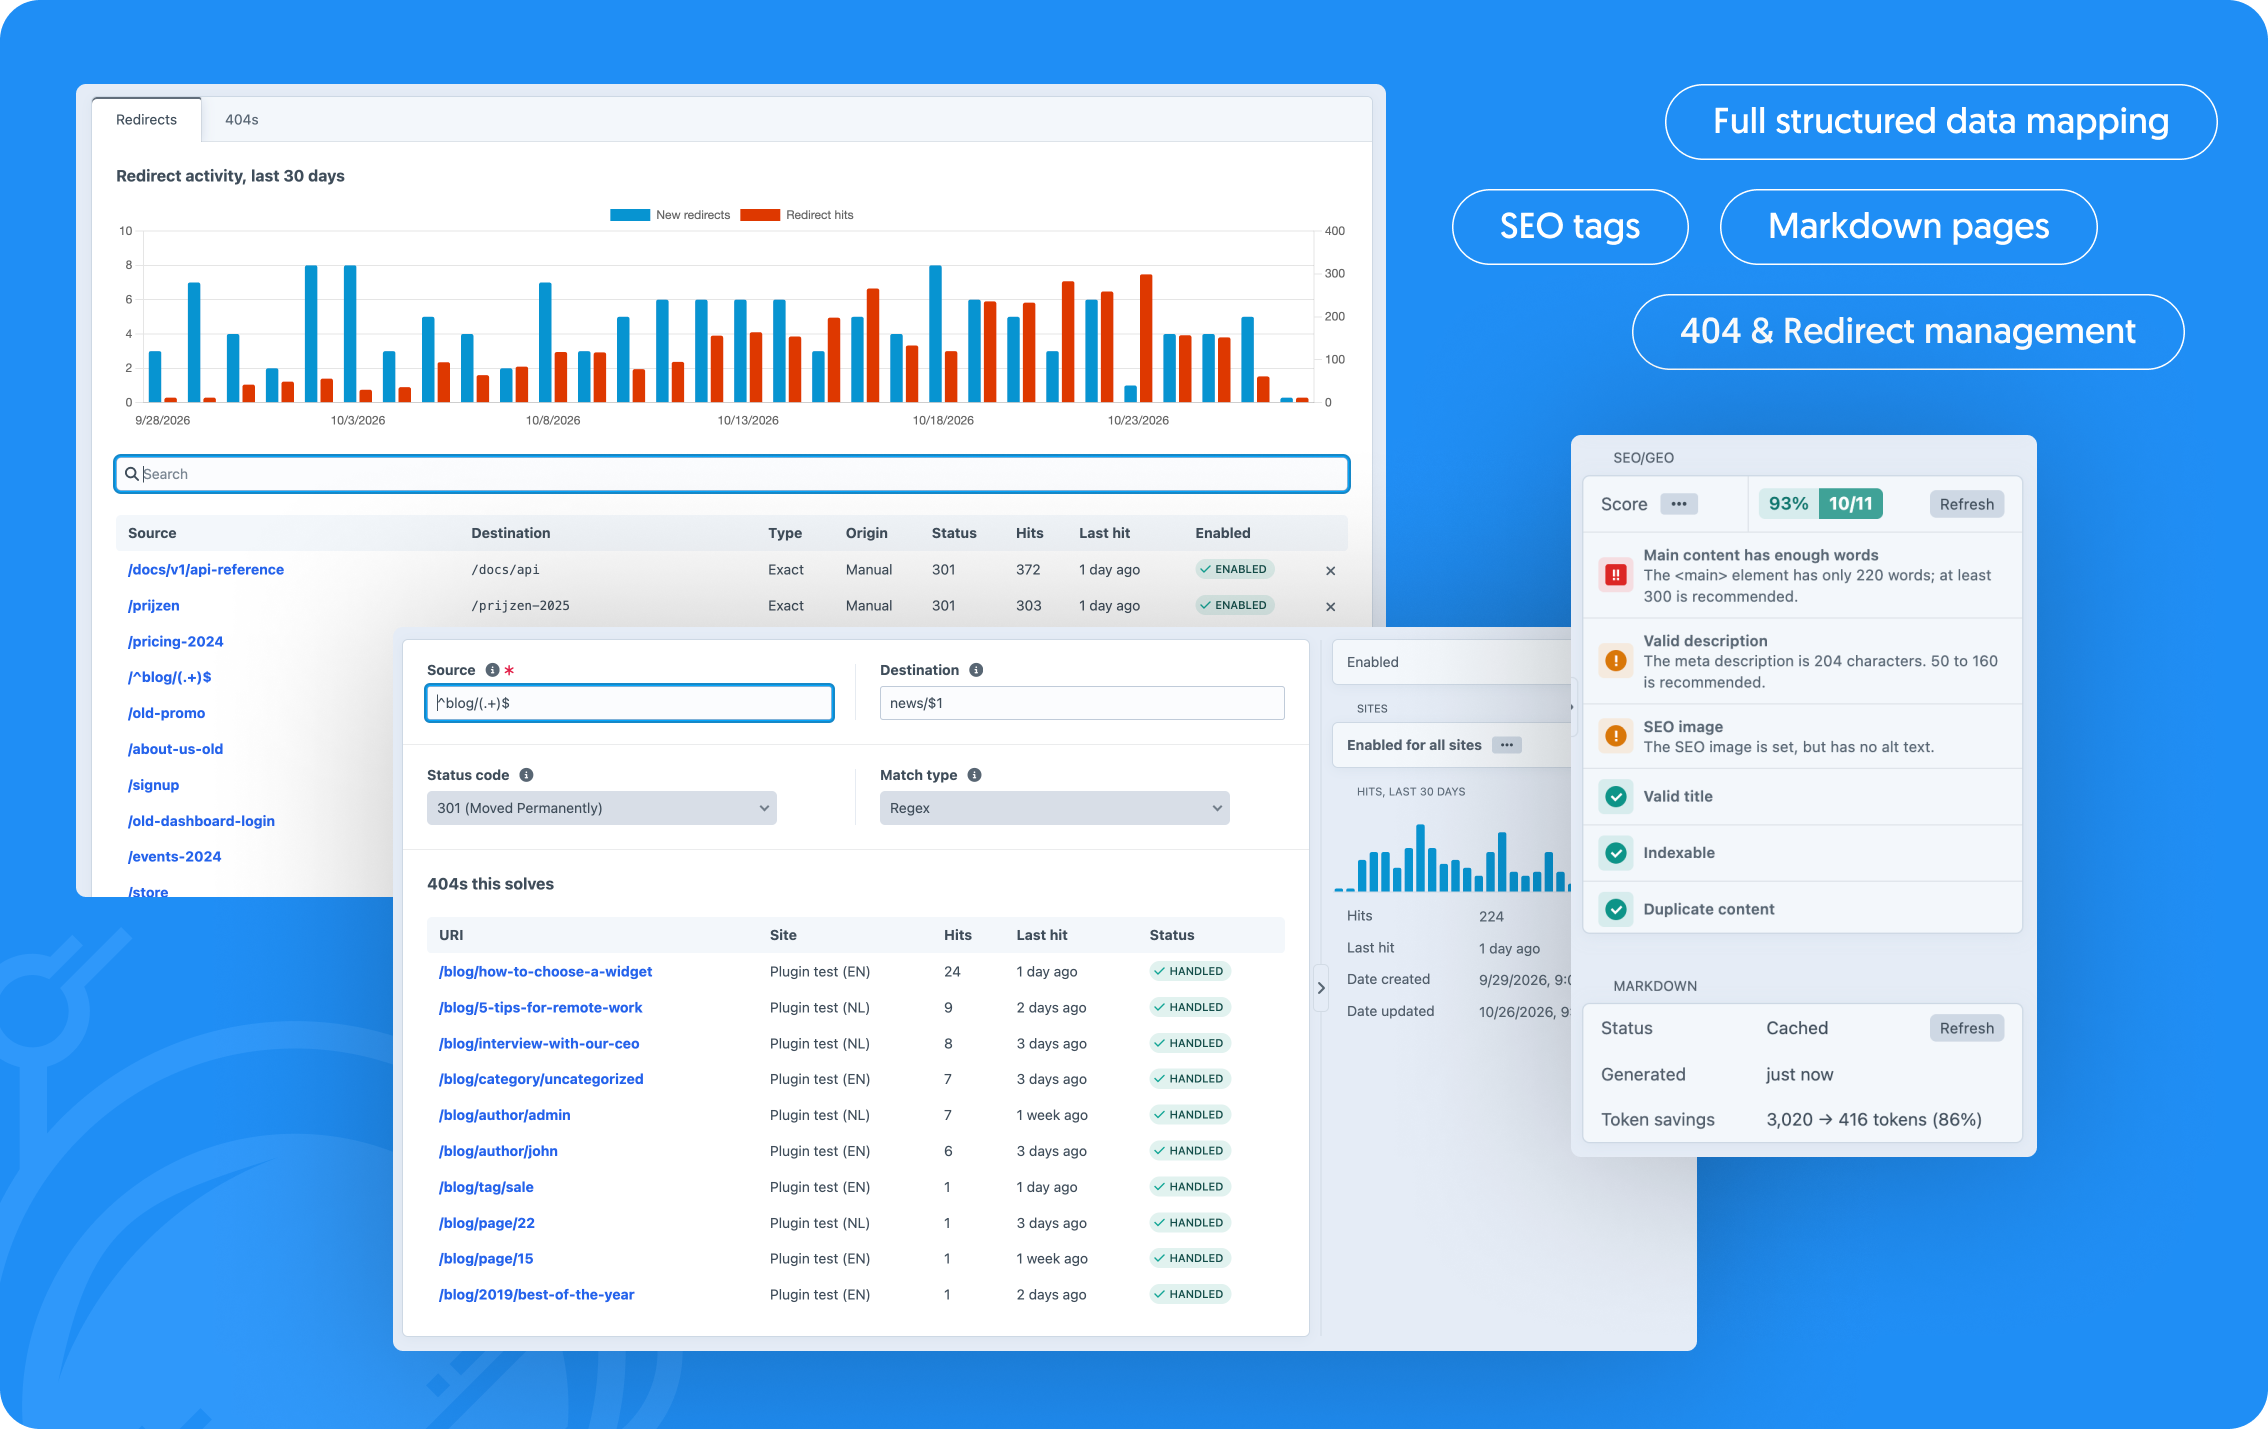This screenshot has height=1429, width=2268.
Task: Click the warning icon beside Valid description
Action: click(x=1615, y=661)
